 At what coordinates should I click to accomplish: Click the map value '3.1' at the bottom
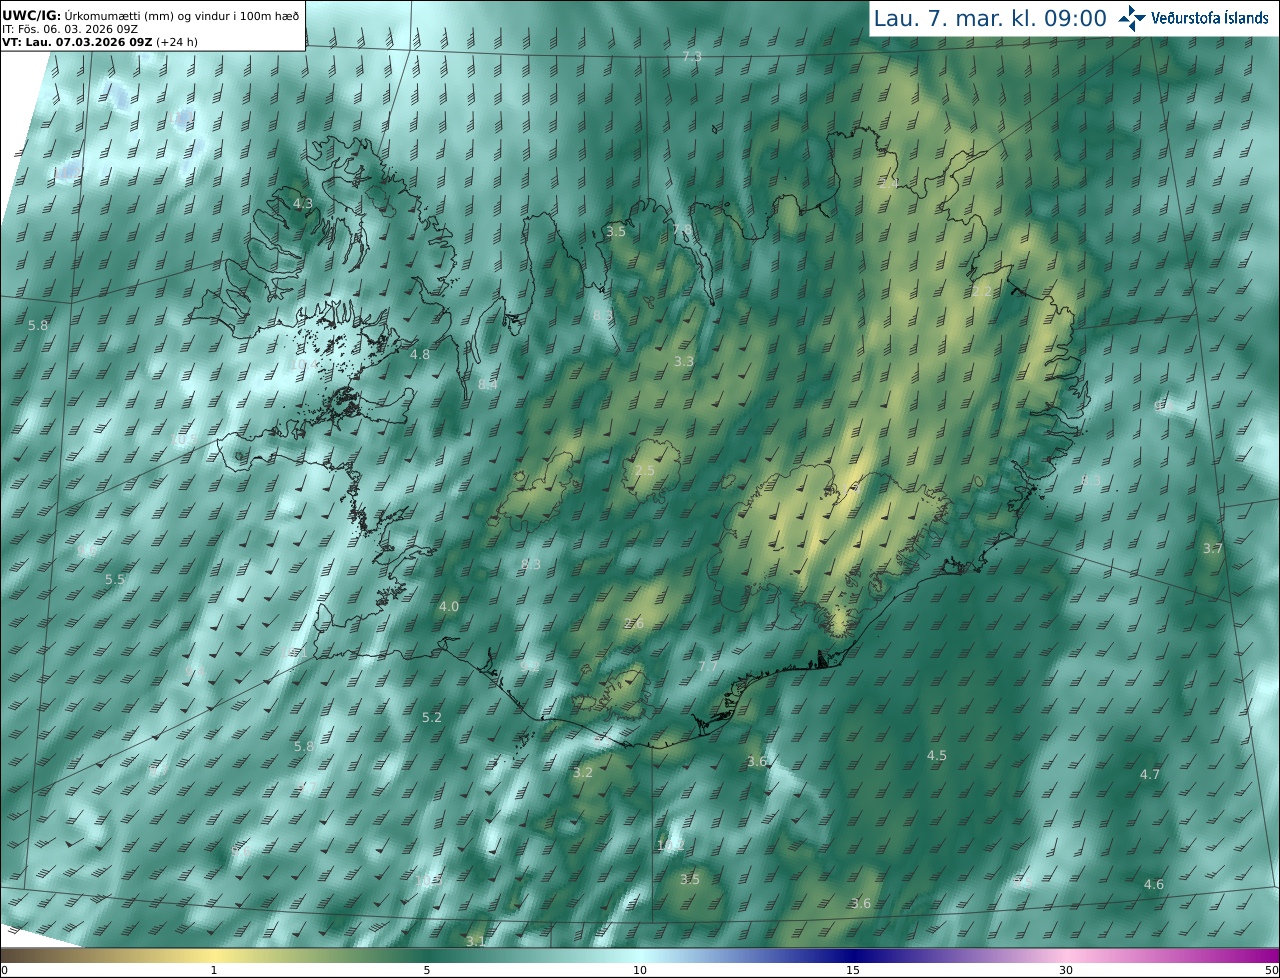pyautogui.click(x=476, y=941)
